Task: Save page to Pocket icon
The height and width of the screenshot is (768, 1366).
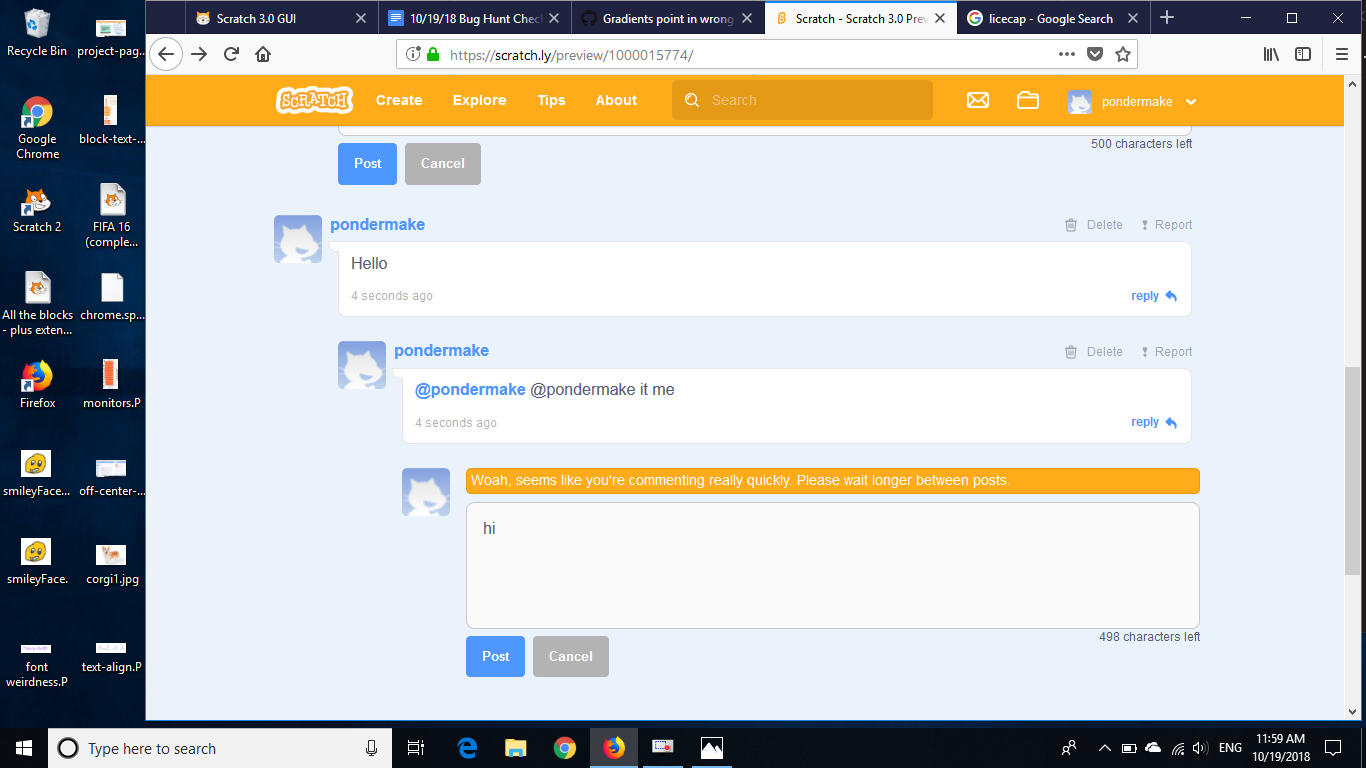Action: click(x=1095, y=54)
